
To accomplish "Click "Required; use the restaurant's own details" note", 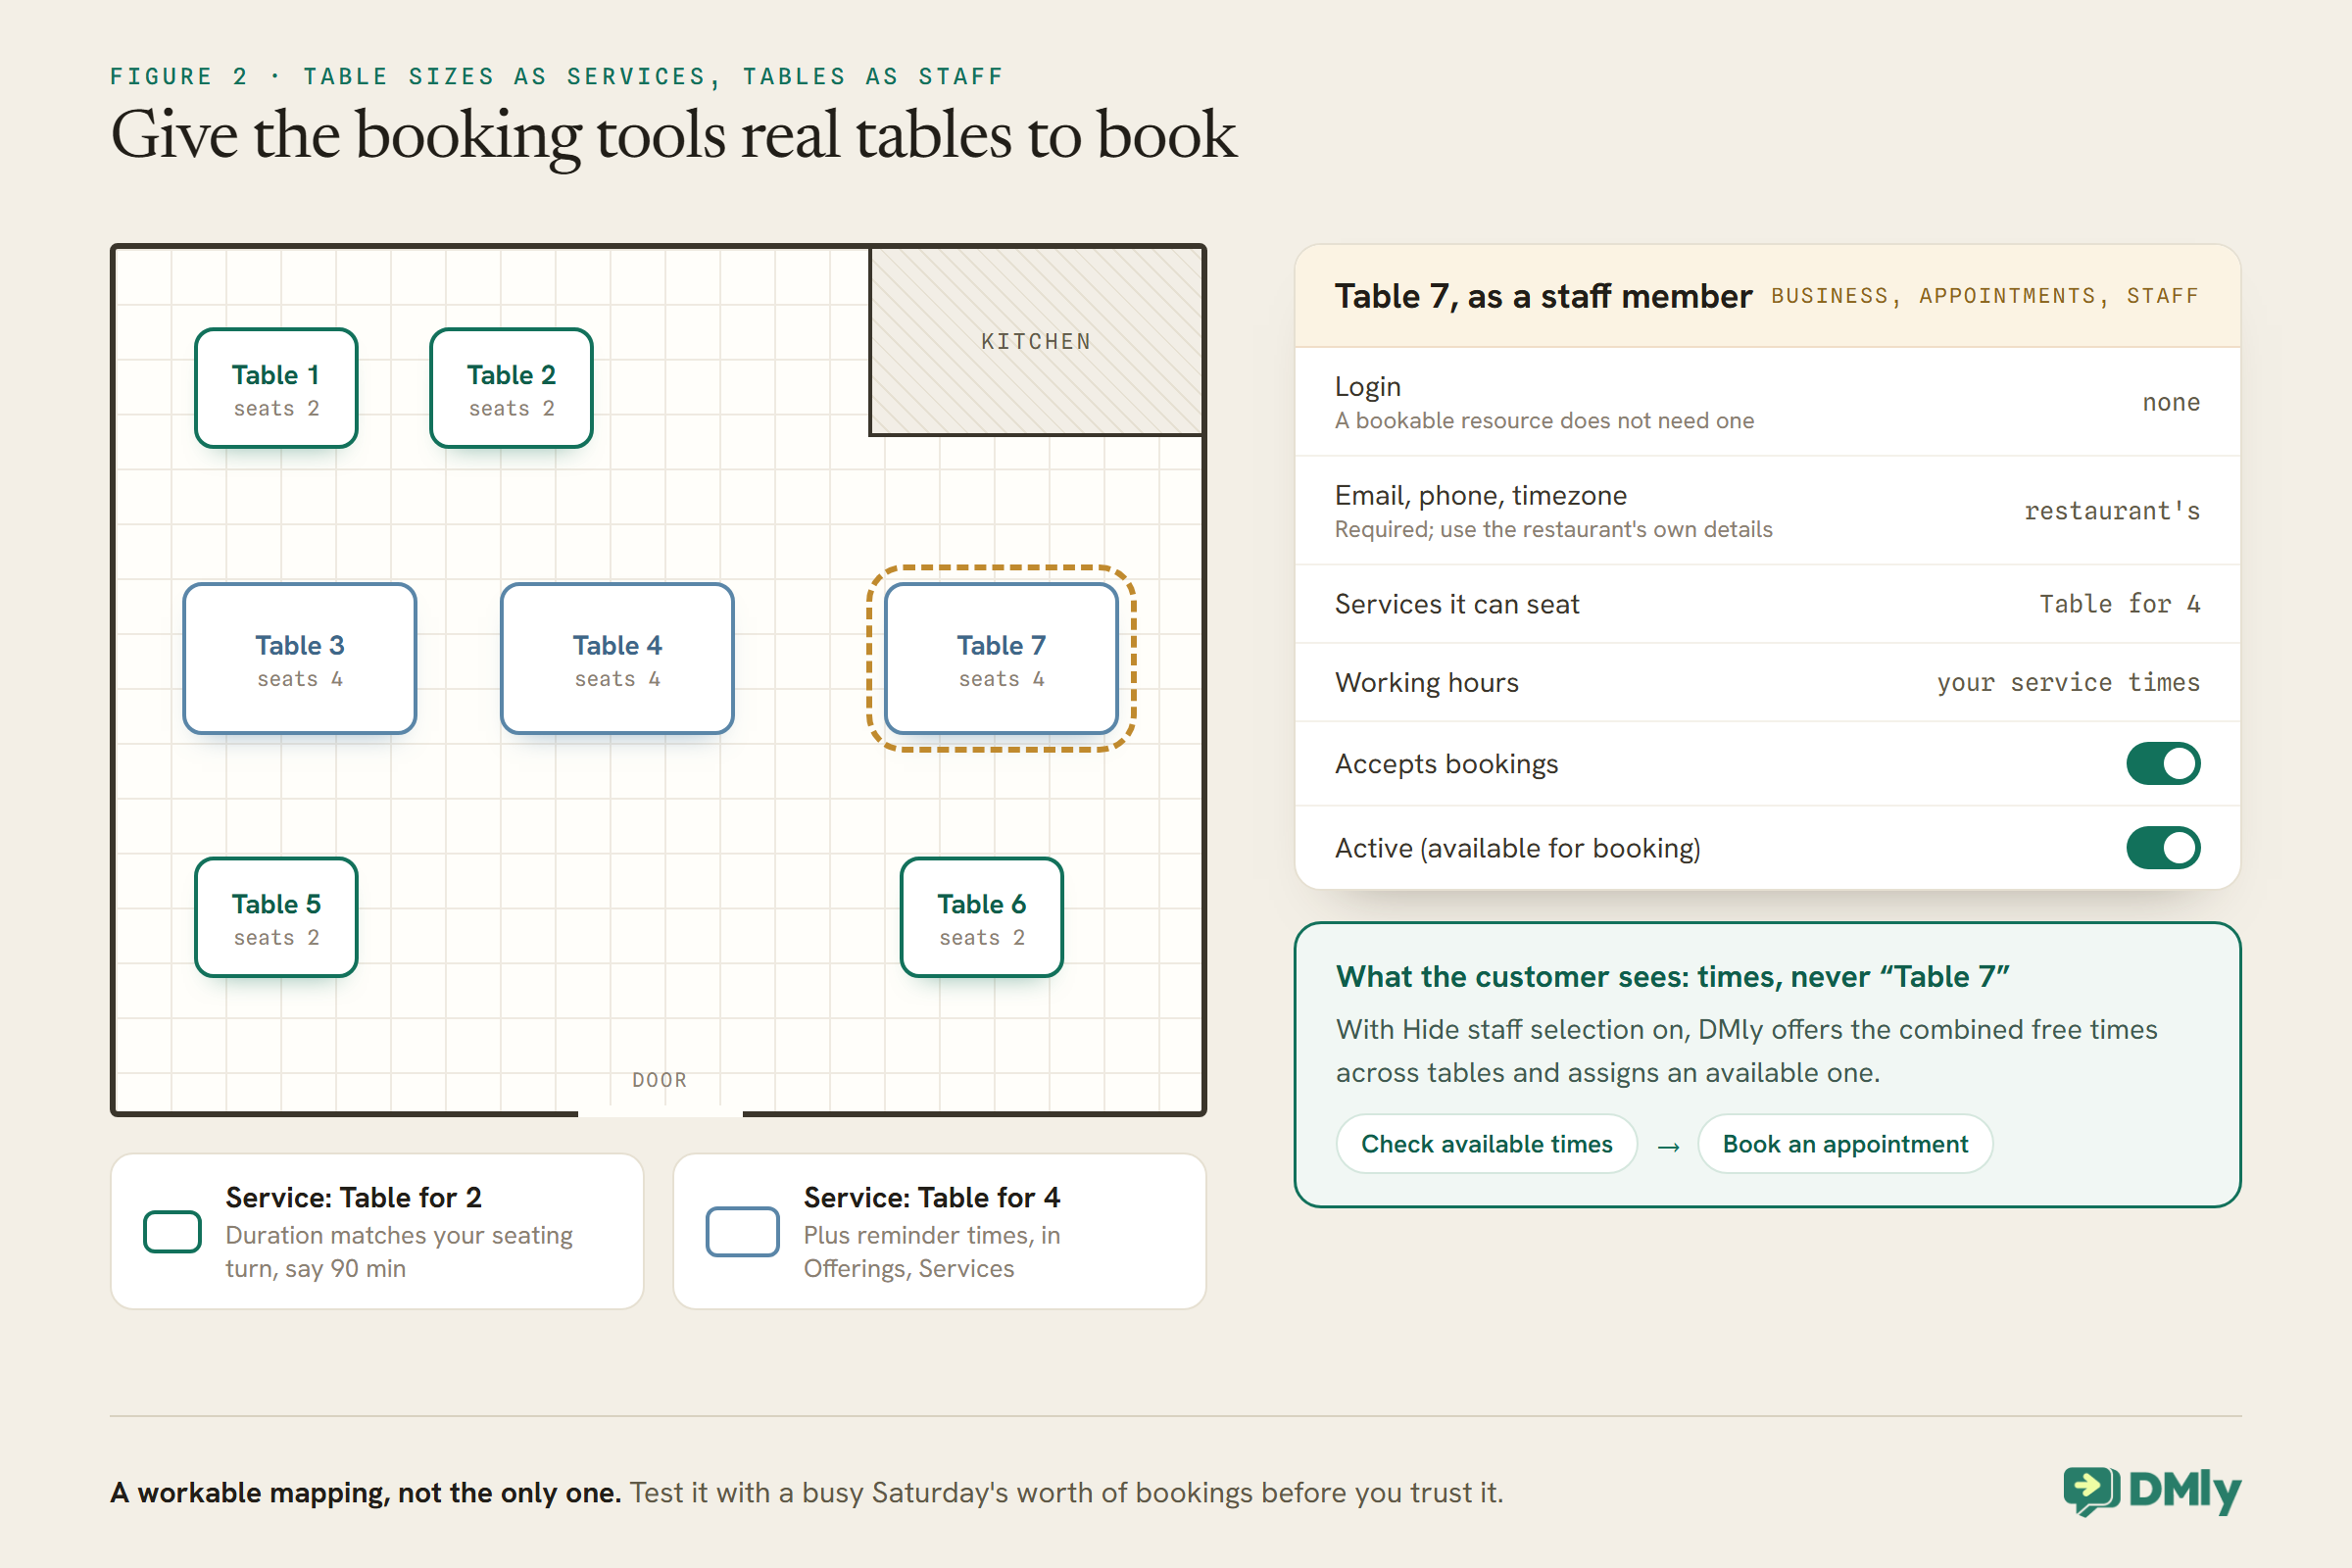I will coord(1553,529).
